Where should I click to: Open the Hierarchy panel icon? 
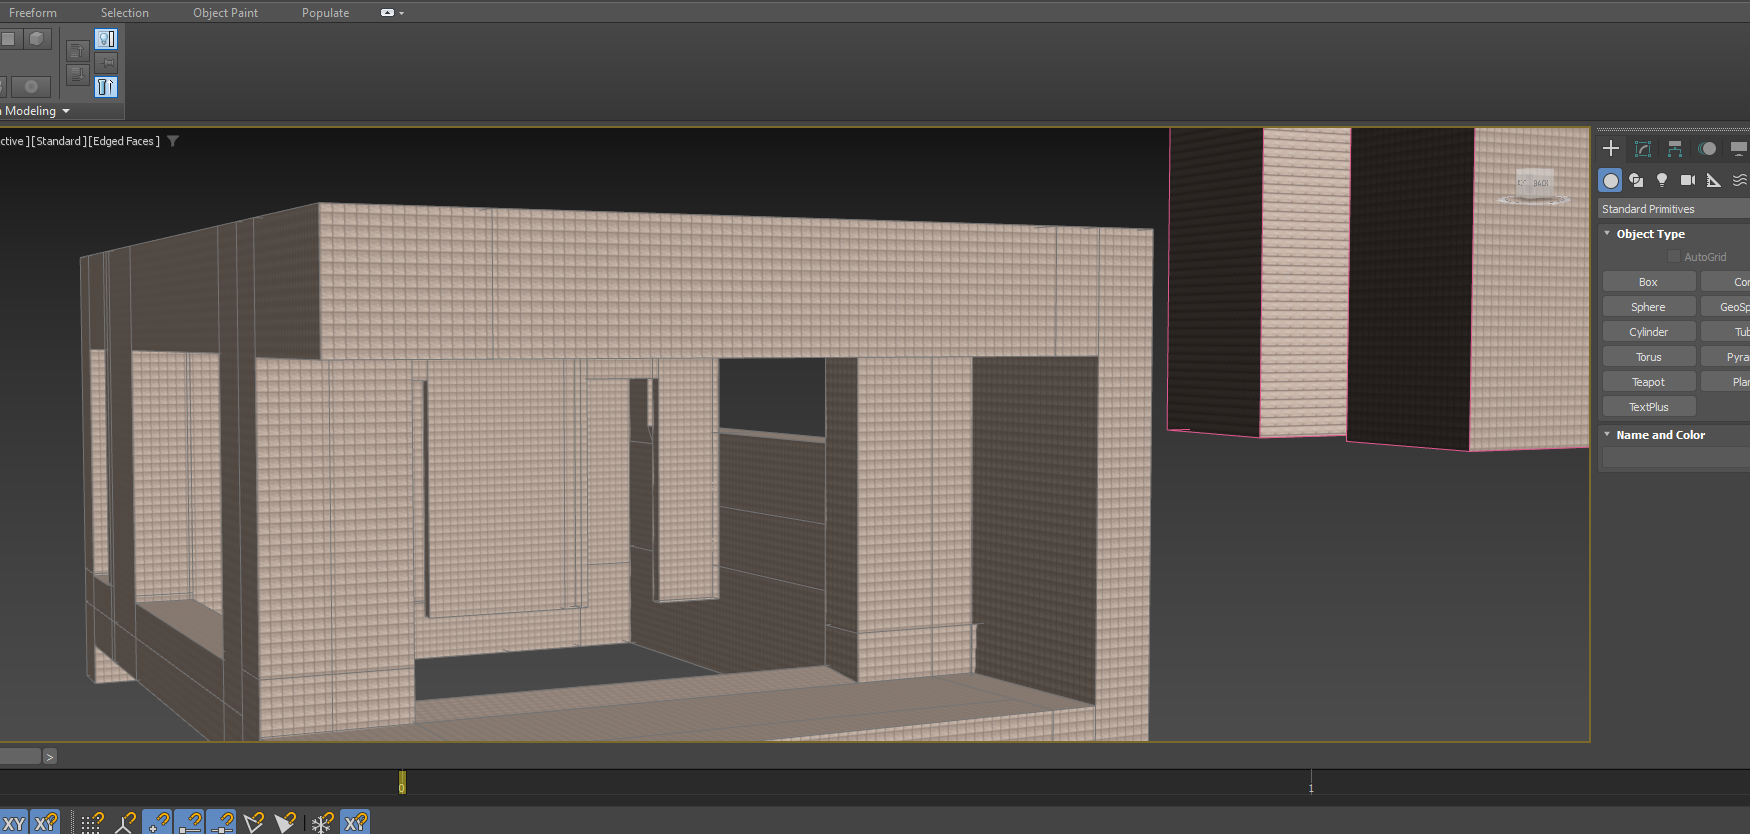[x=1675, y=149]
